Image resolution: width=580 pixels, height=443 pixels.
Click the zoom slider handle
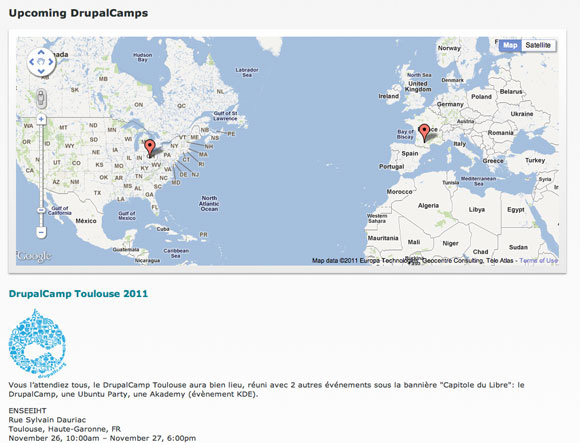click(x=41, y=210)
